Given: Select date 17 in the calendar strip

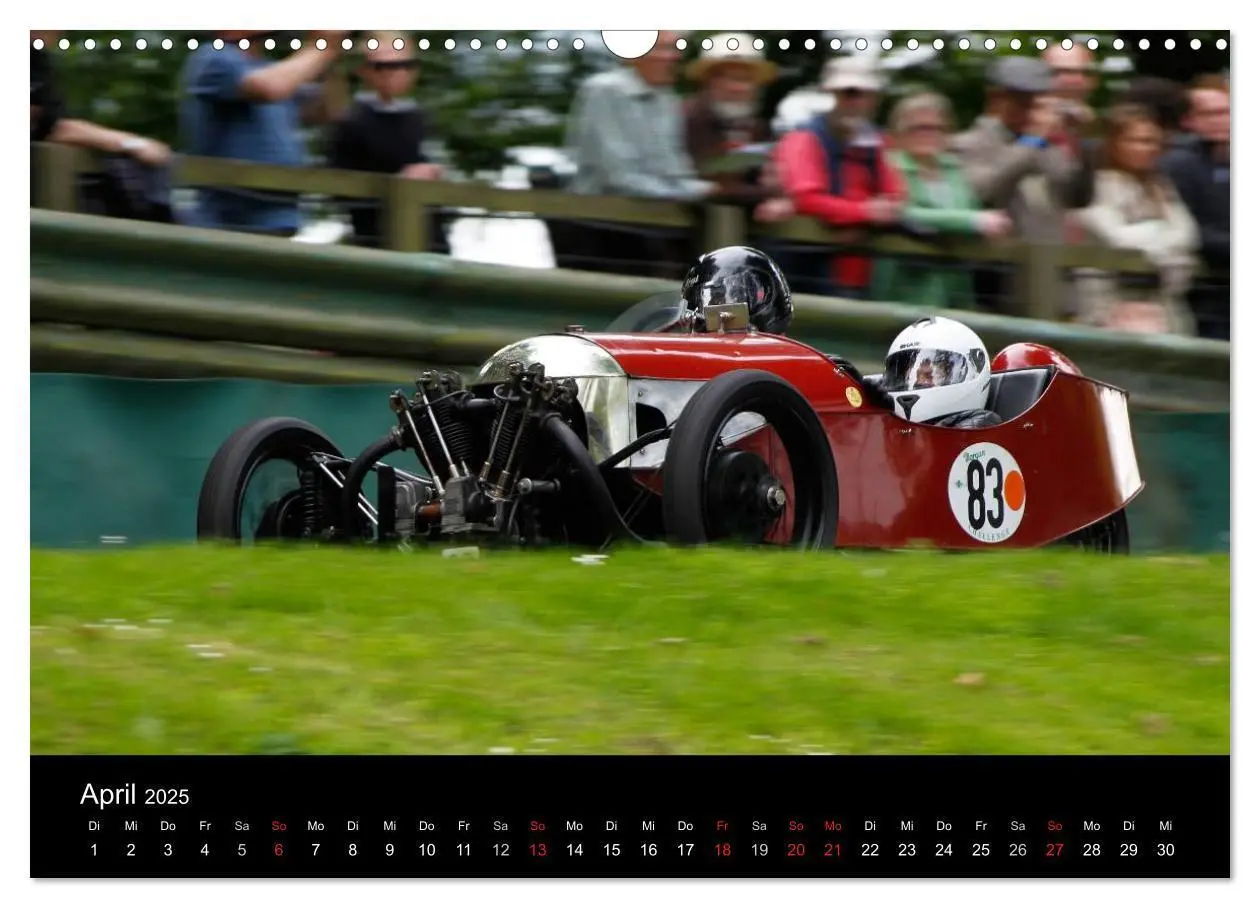Looking at the screenshot, I should pyautogui.click(x=685, y=850).
